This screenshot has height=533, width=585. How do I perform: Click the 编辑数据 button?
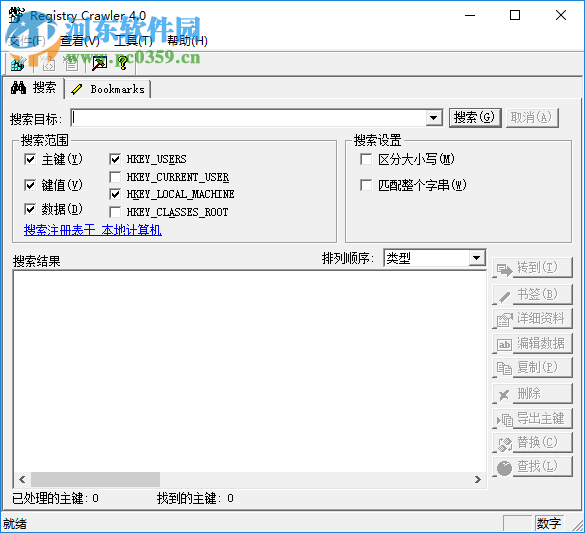click(532, 344)
